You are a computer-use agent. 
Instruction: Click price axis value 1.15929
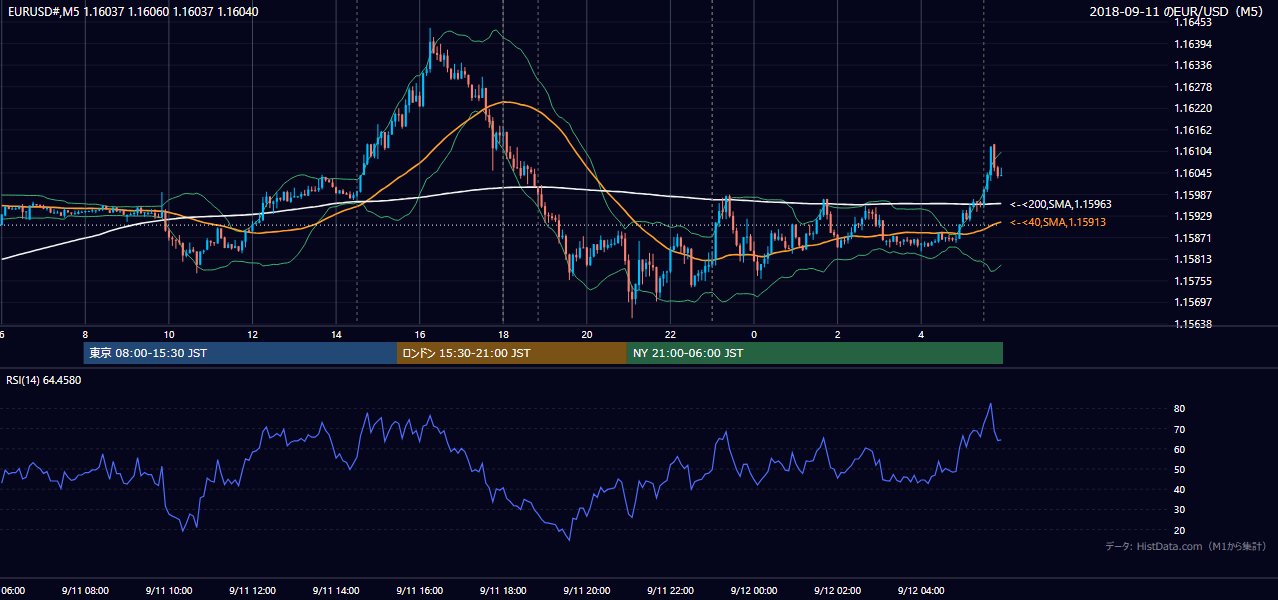point(1192,216)
